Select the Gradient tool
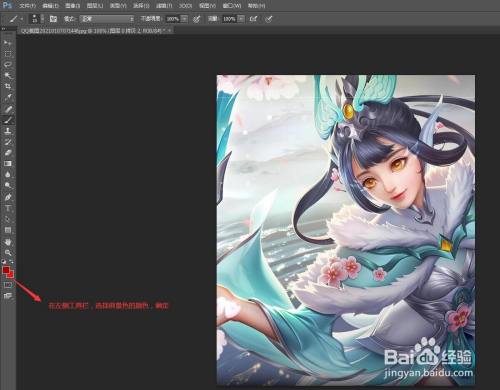 (8, 164)
